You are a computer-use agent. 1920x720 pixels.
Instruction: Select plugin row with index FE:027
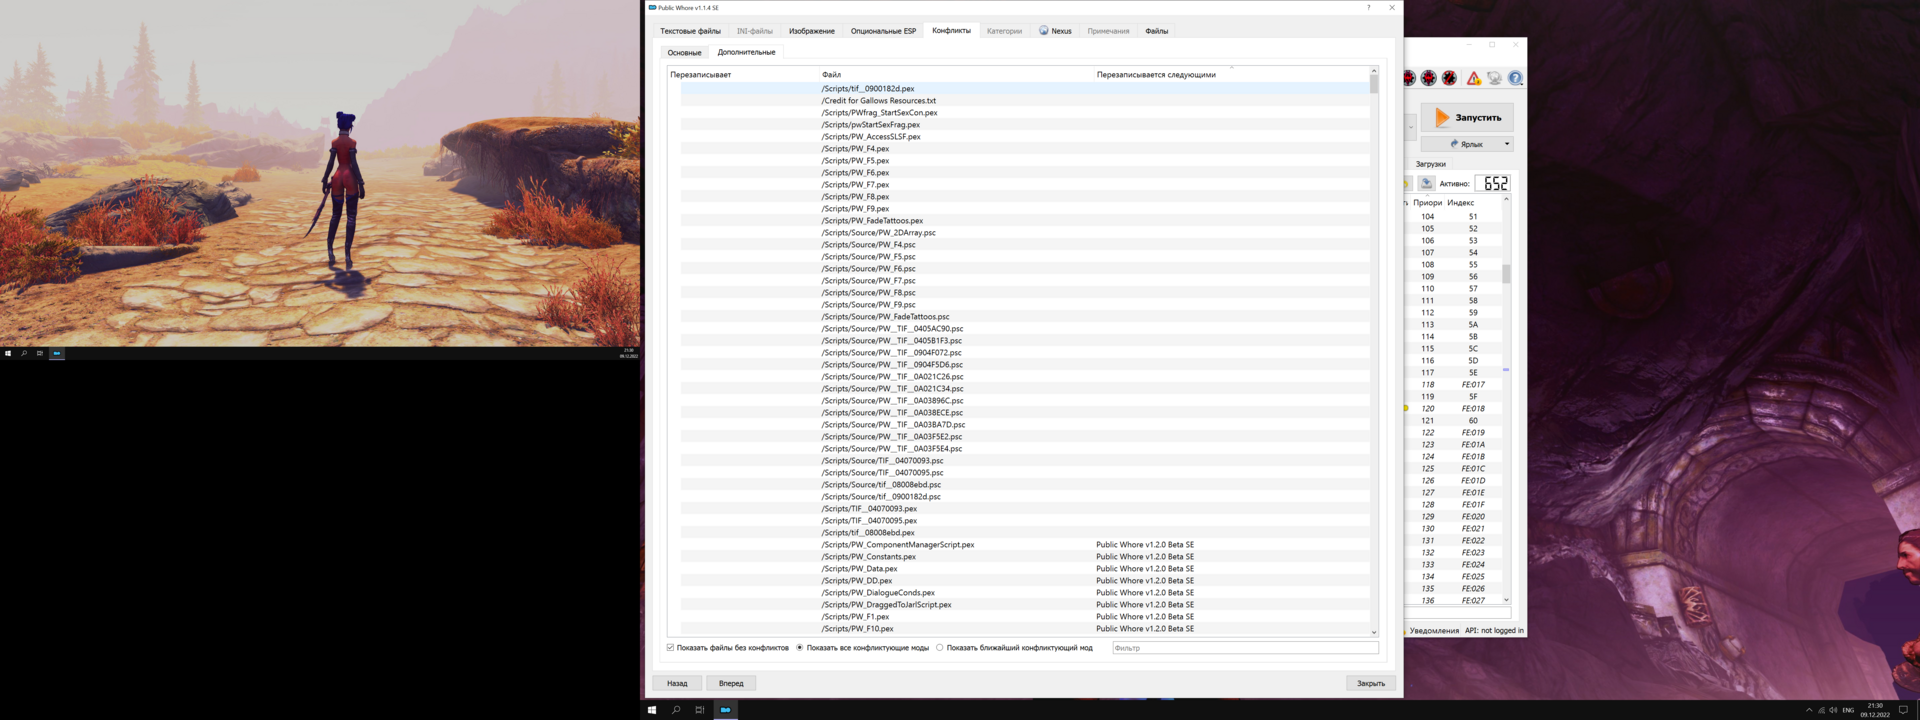pos(1454,600)
